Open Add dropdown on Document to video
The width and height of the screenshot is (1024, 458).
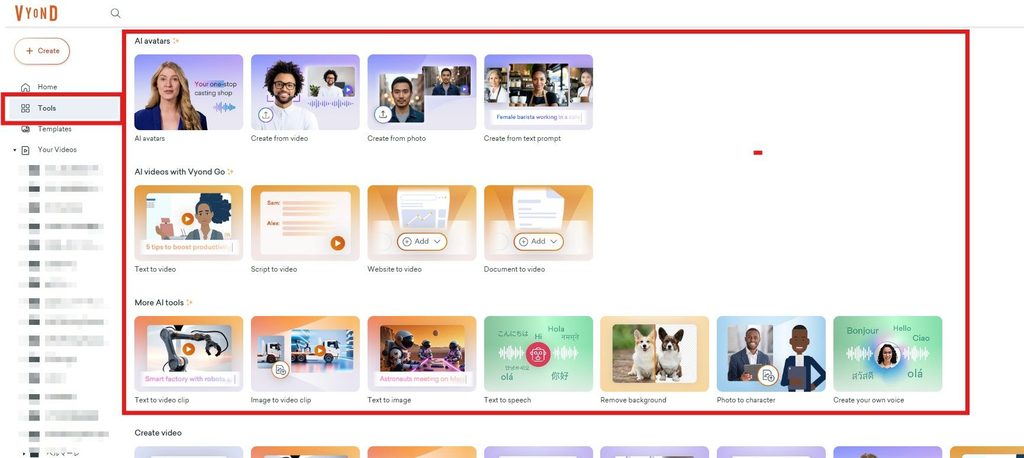(x=538, y=241)
